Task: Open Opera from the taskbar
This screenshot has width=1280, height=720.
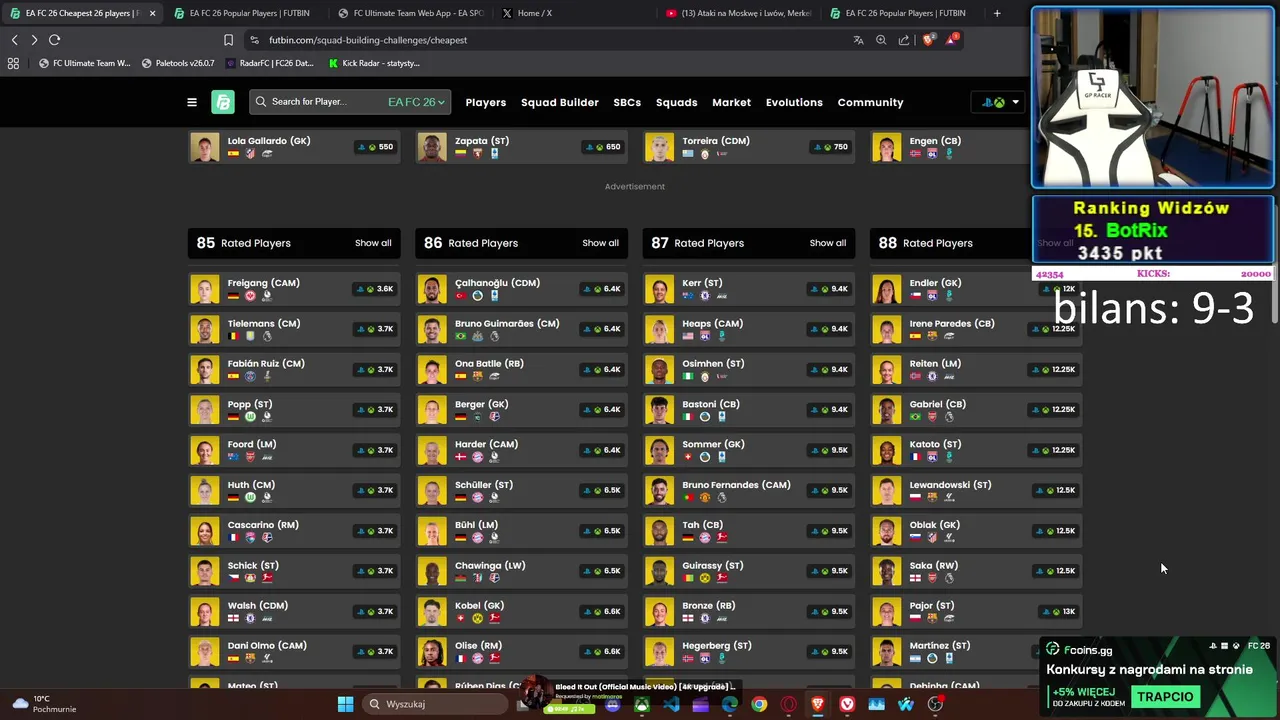Action: (x=789, y=704)
